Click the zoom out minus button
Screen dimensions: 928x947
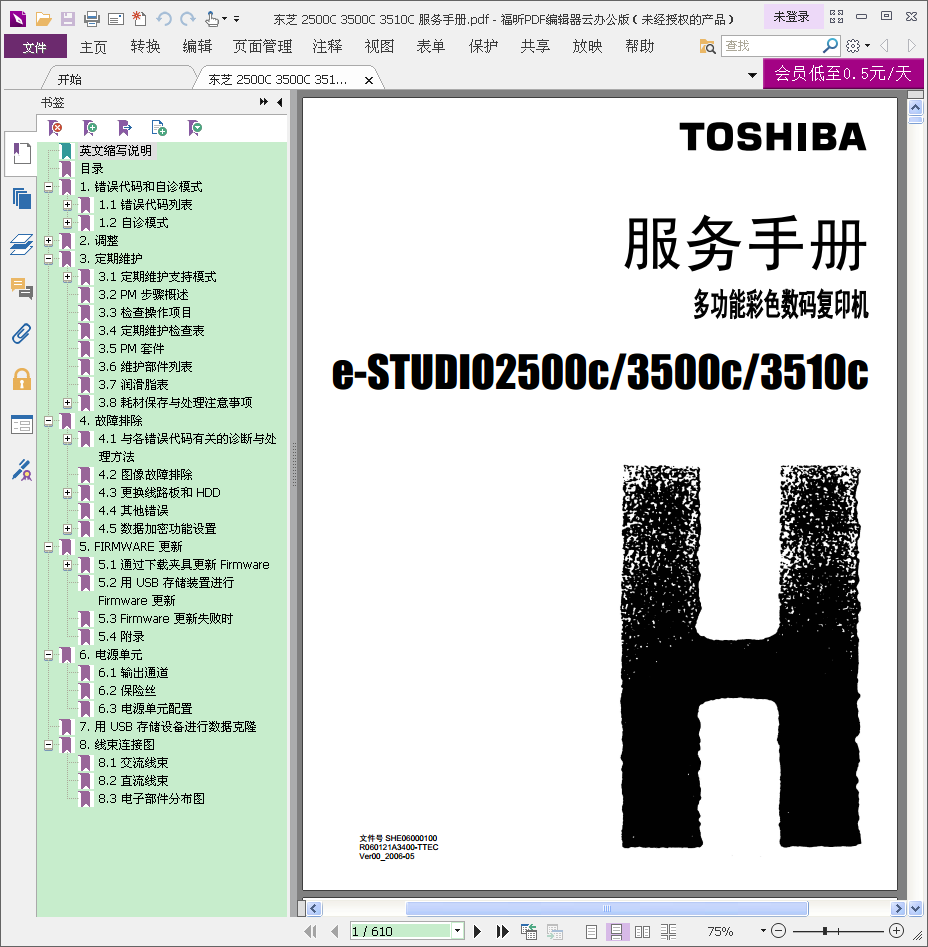779,931
